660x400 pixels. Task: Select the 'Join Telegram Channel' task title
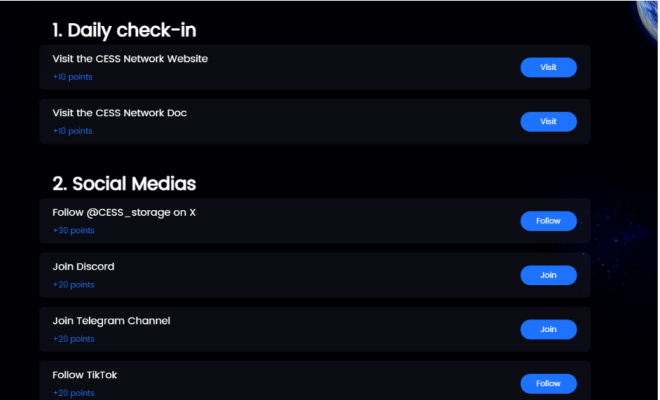tap(111, 321)
